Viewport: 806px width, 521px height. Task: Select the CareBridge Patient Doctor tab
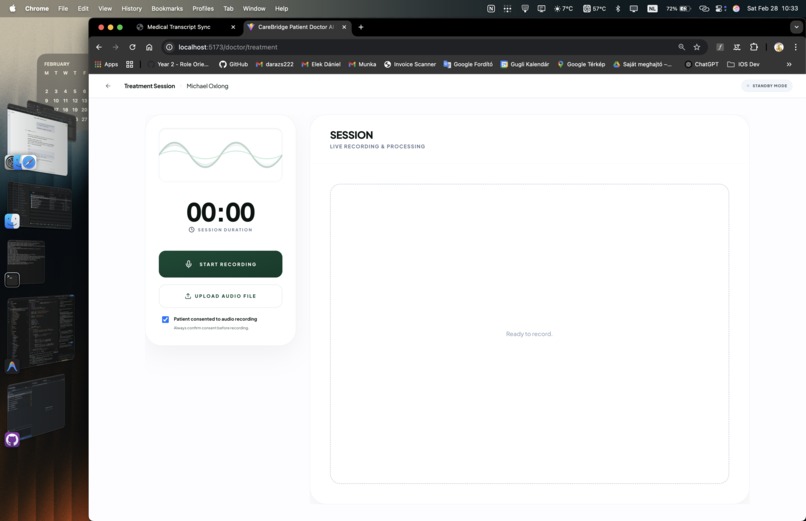tap(296, 27)
